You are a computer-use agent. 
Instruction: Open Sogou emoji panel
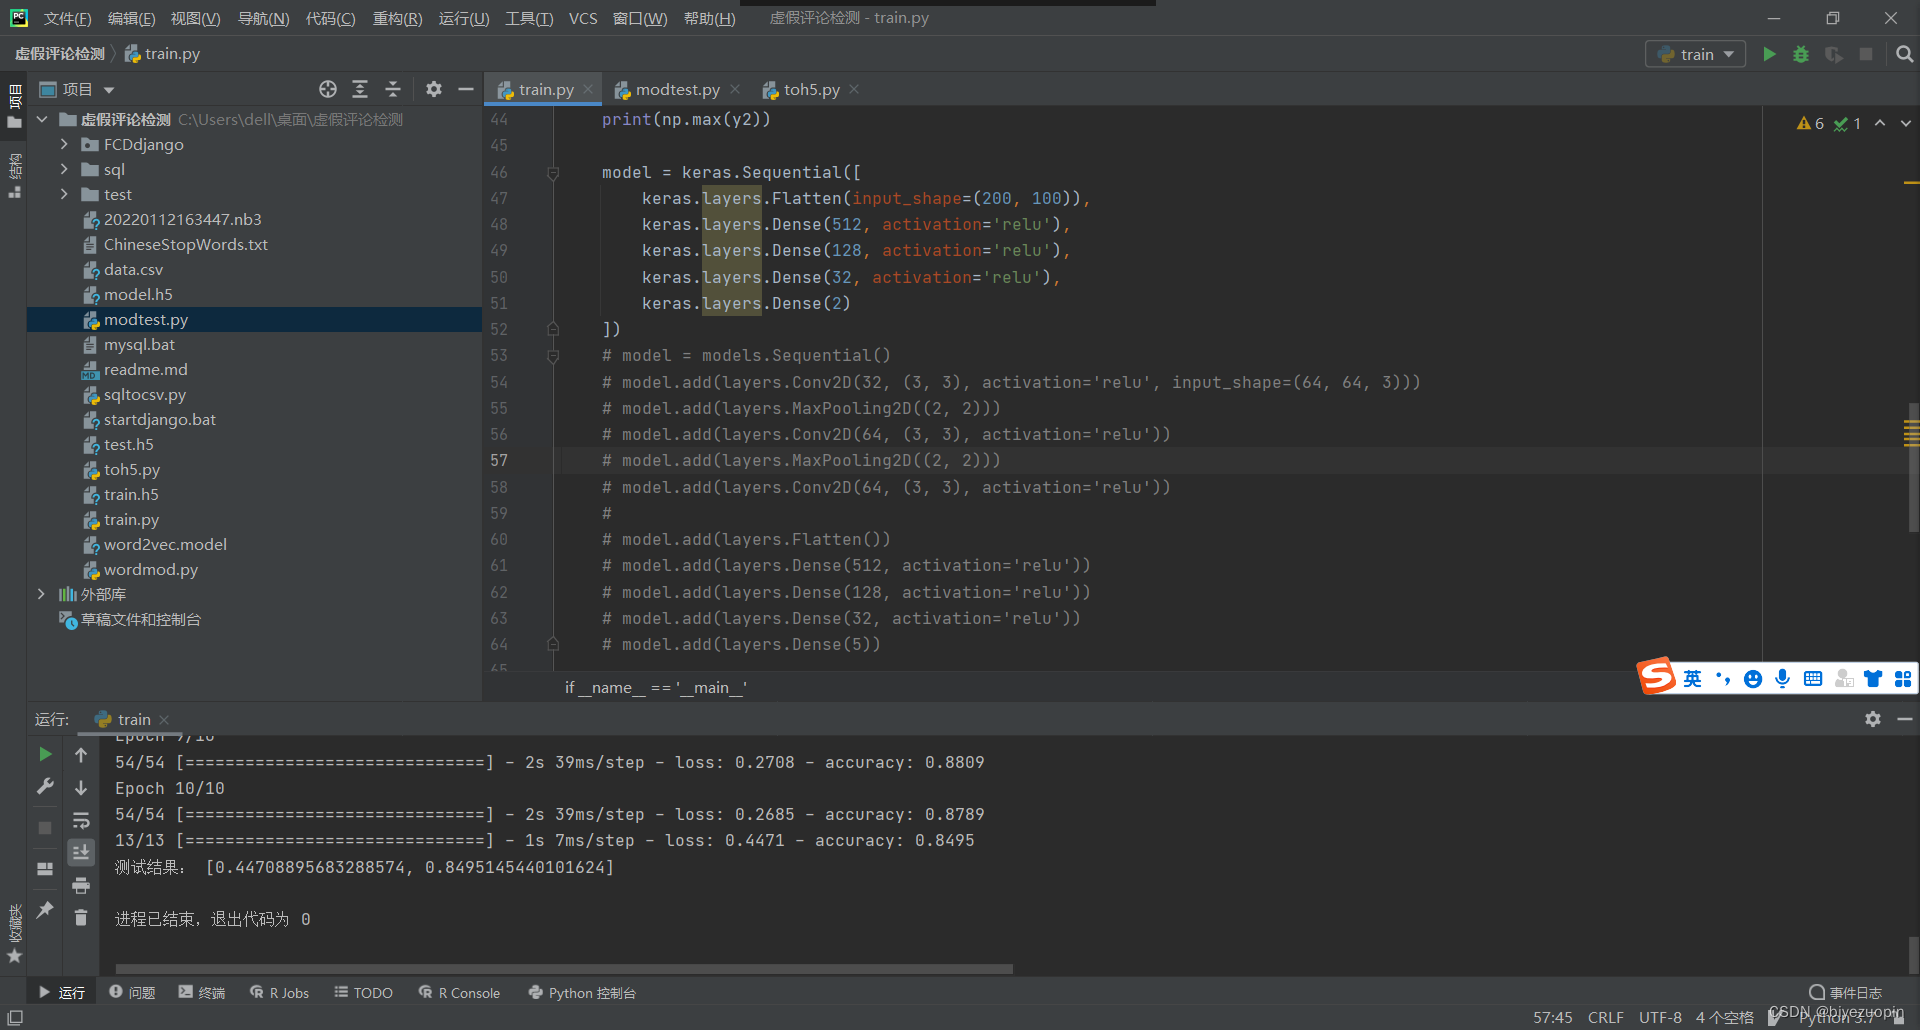(x=1753, y=679)
